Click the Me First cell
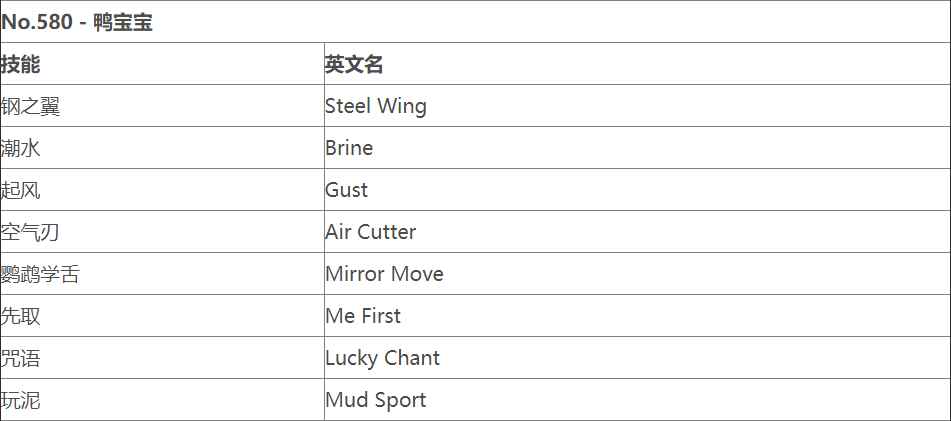The width and height of the screenshot is (951, 421). (363, 316)
